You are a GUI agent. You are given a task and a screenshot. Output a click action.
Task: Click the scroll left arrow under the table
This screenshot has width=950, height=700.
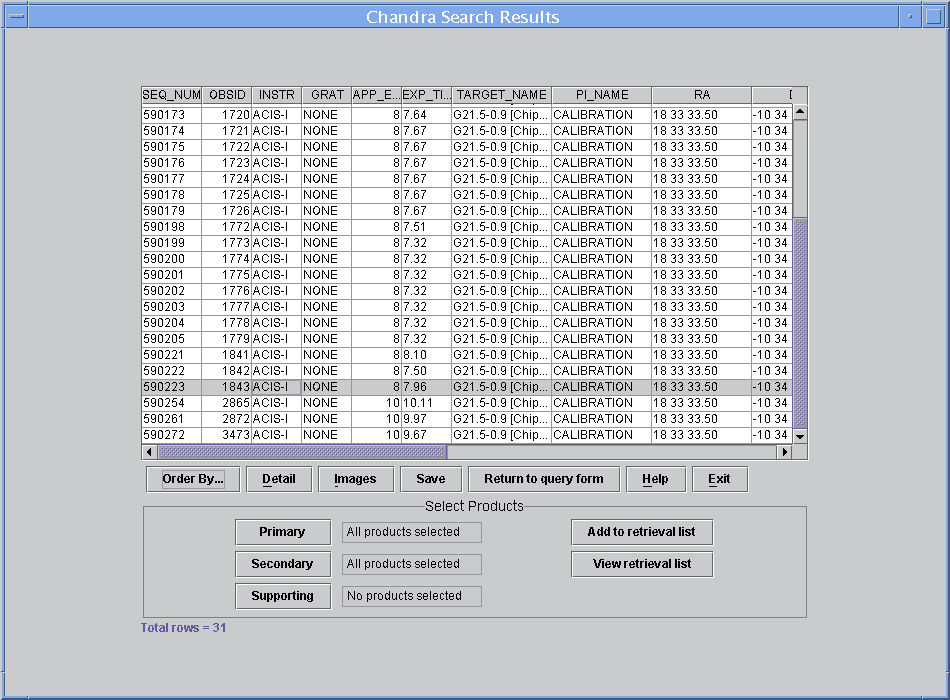149,452
